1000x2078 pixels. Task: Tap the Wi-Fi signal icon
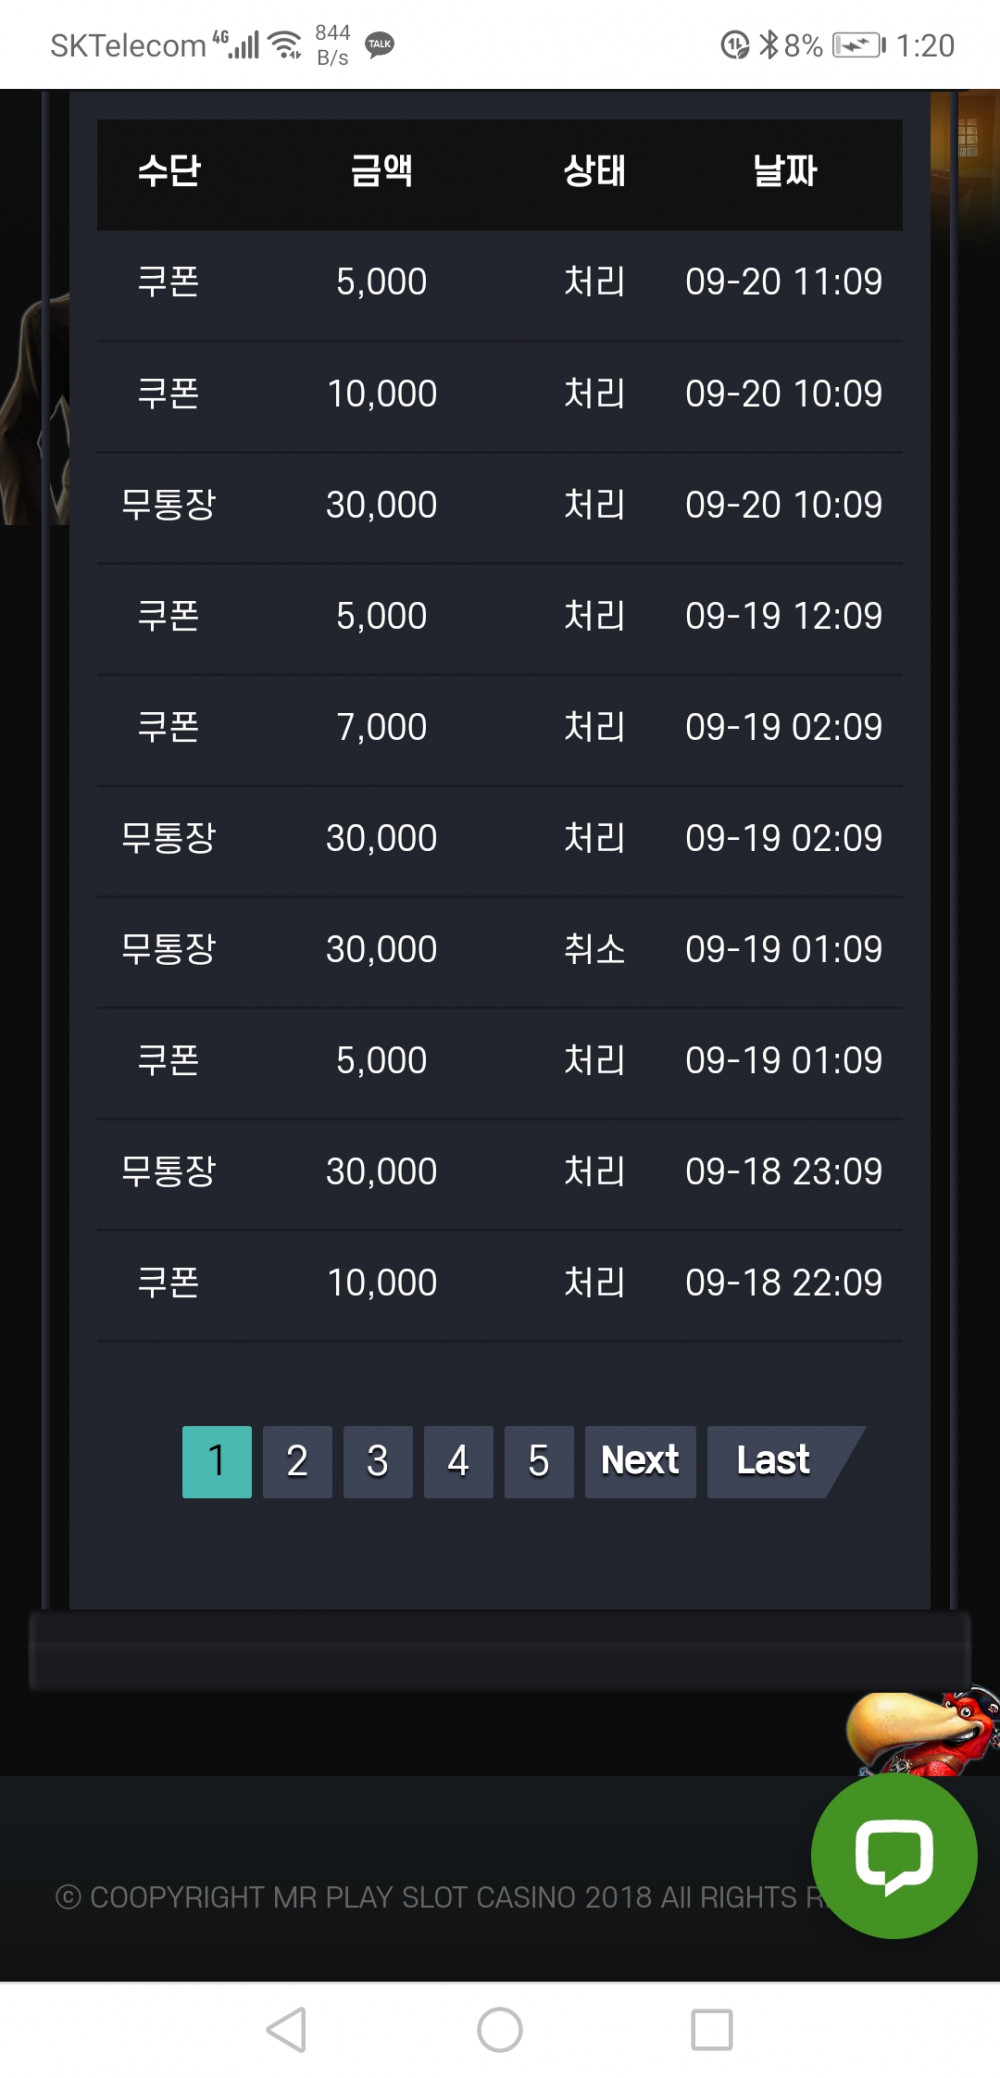[x=286, y=45]
